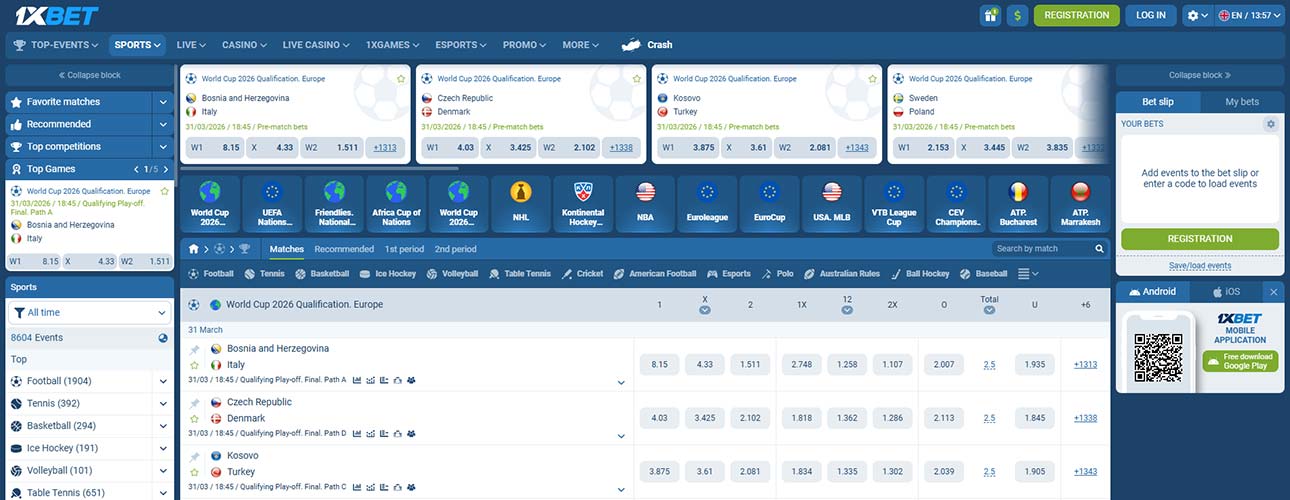The width and height of the screenshot is (1290, 500).
Task: Open the gift bonus icon in header
Action: tap(990, 15)
